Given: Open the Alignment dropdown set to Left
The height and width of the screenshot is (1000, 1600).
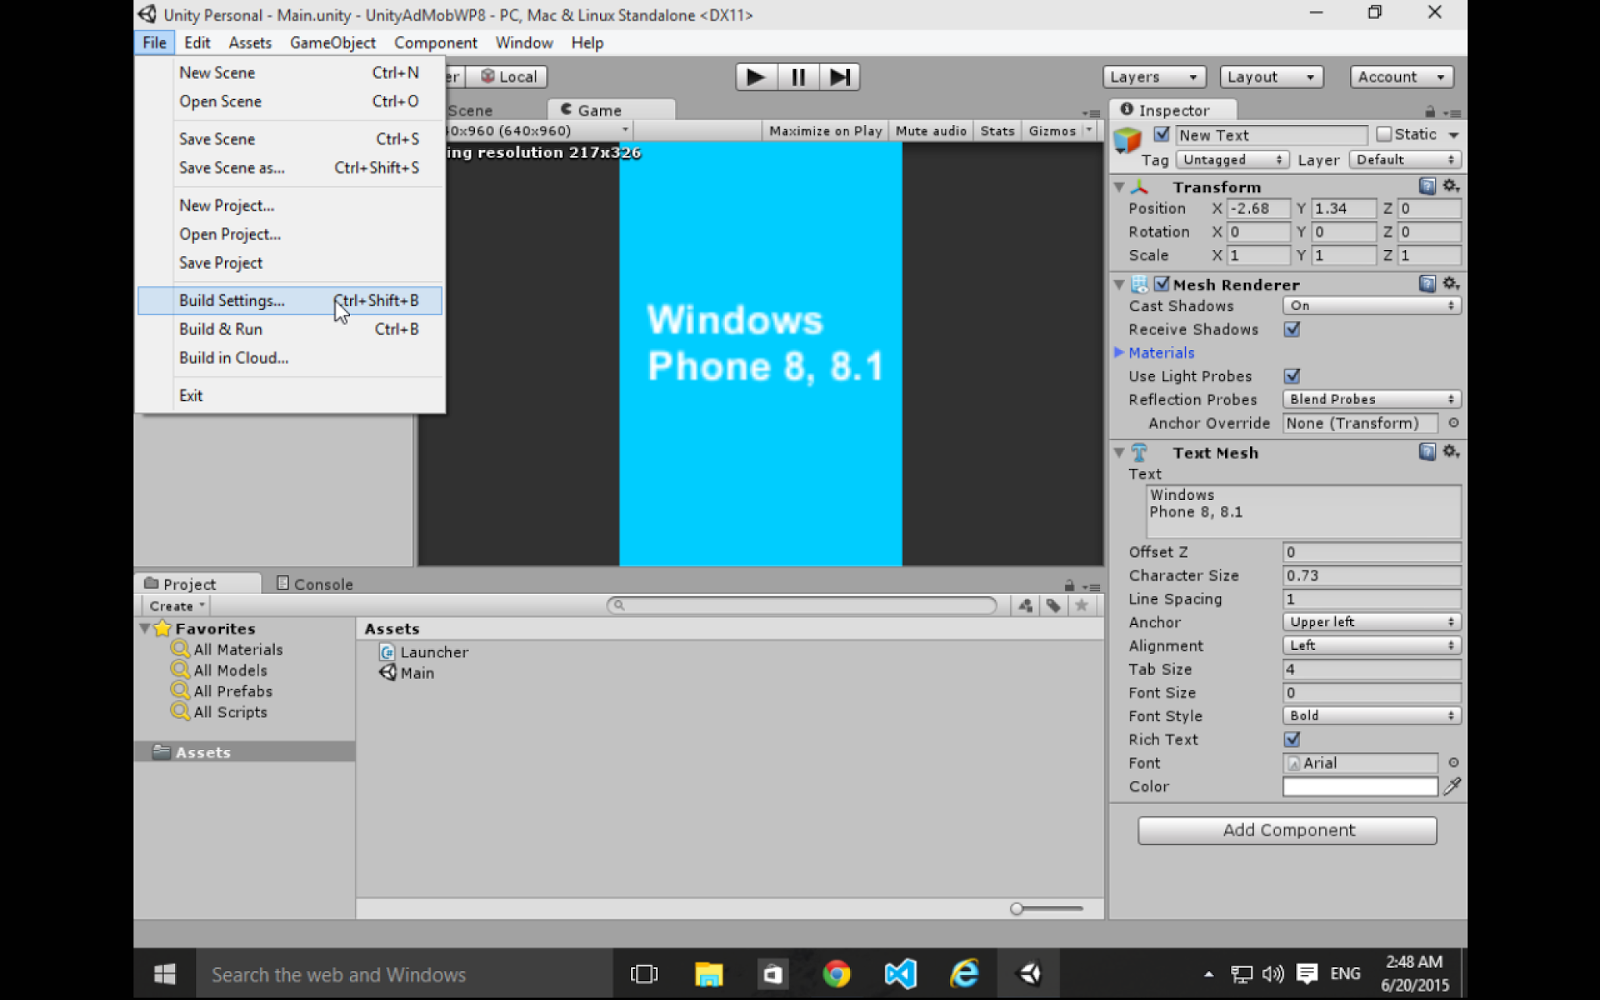Looking at the screenshot, I should tap(1372, 646).
